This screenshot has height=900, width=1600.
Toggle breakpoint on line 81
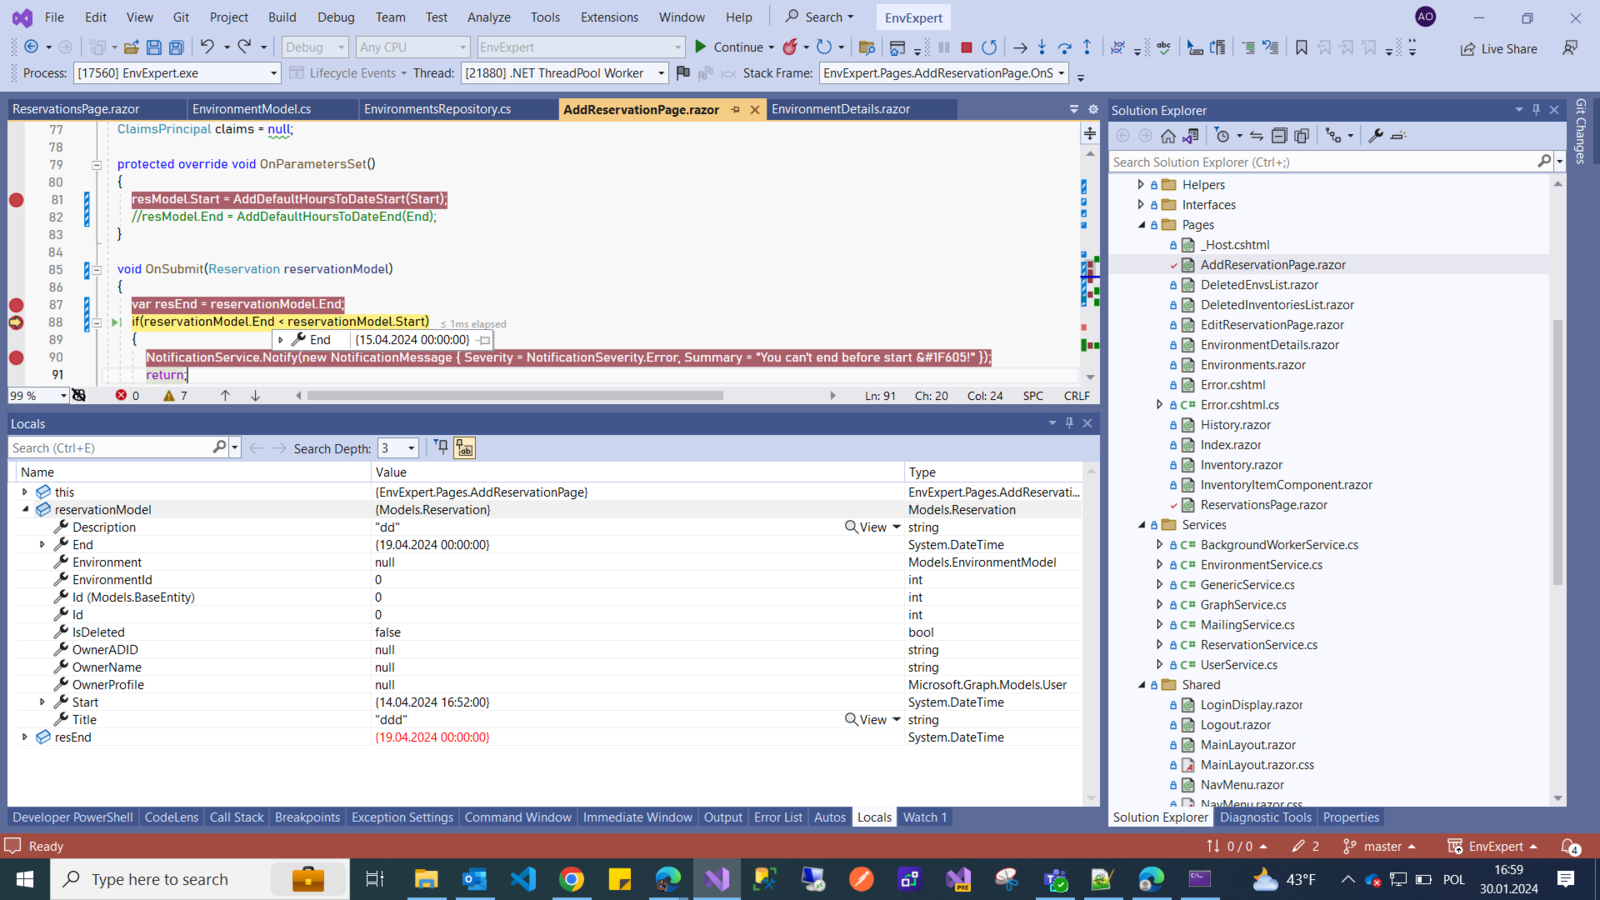(x=16, y=200)
